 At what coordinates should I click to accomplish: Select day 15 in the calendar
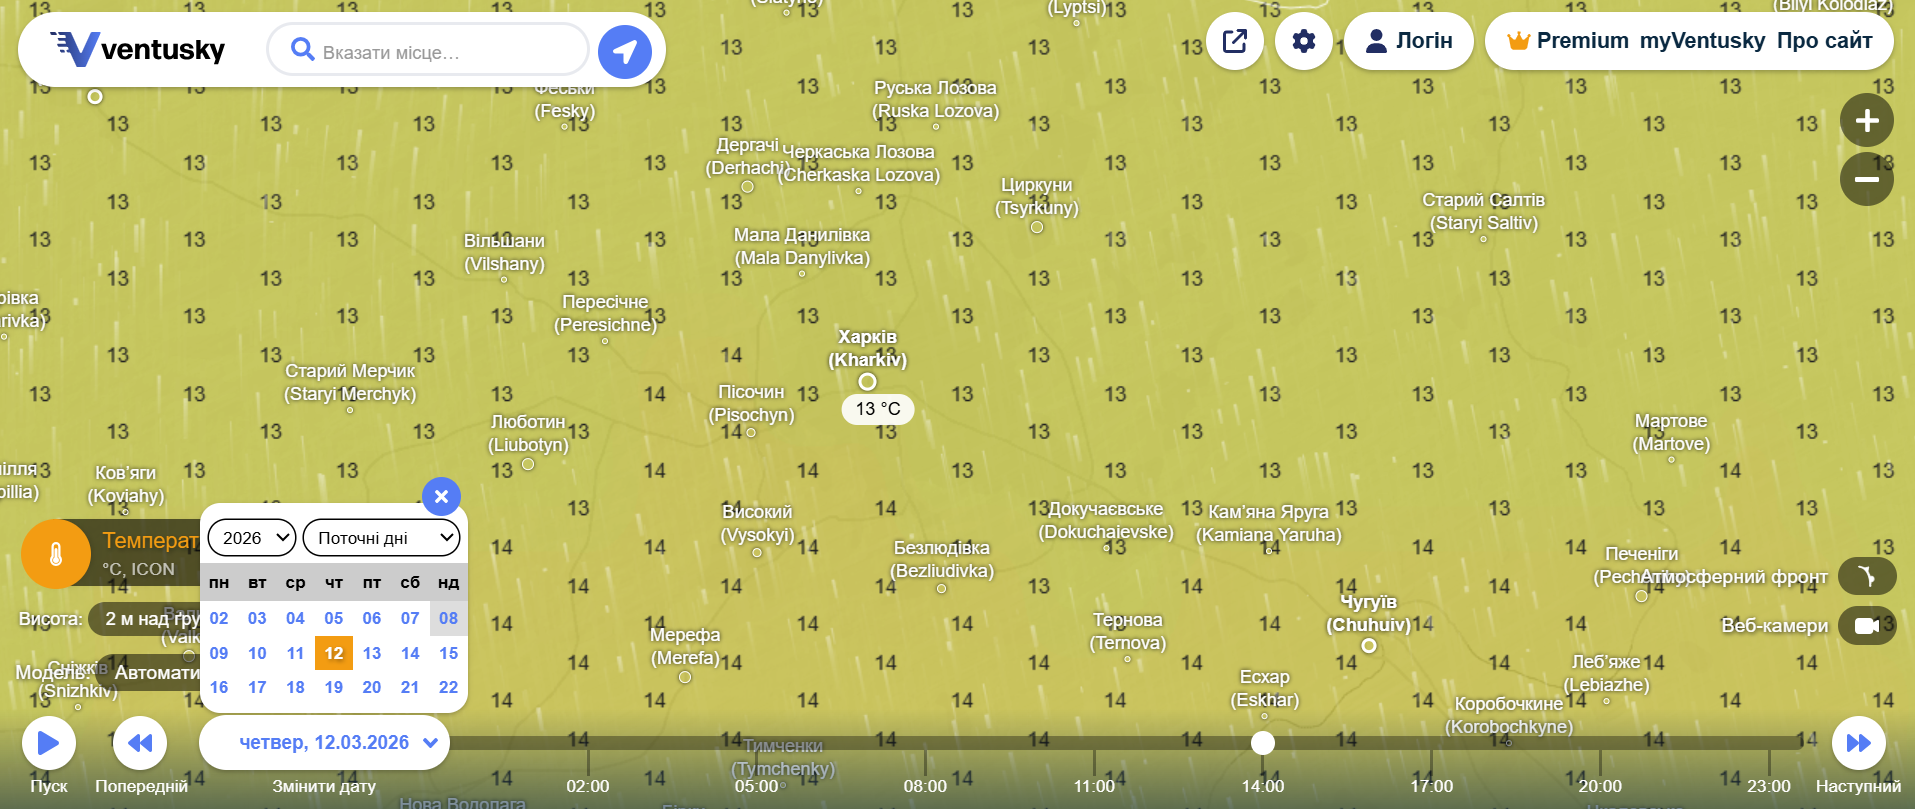click(x=448, y=653)
